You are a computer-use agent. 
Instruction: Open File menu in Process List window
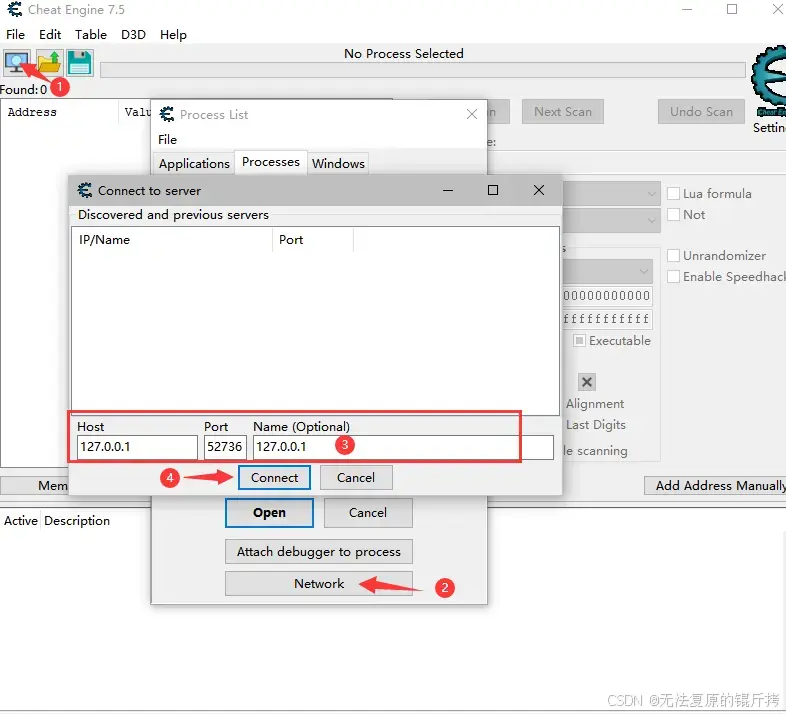(167, 139)
